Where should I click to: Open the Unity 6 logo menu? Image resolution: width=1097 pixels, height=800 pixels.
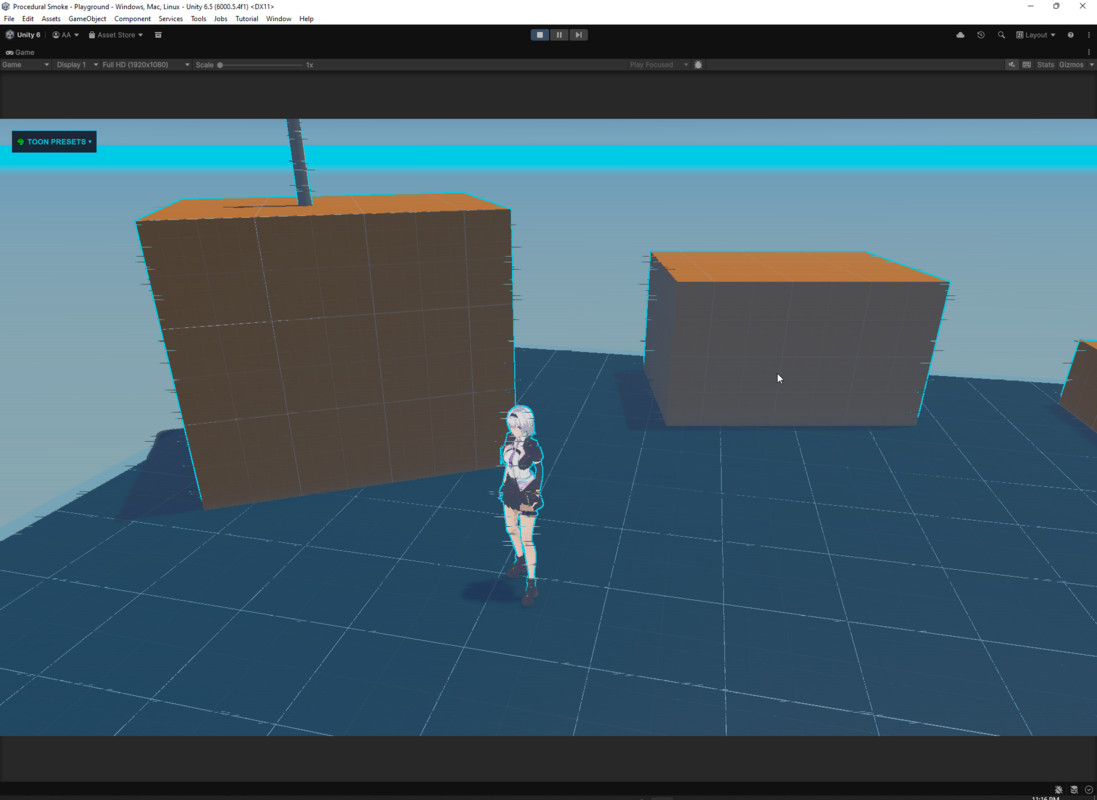click(x=23, y=35)
